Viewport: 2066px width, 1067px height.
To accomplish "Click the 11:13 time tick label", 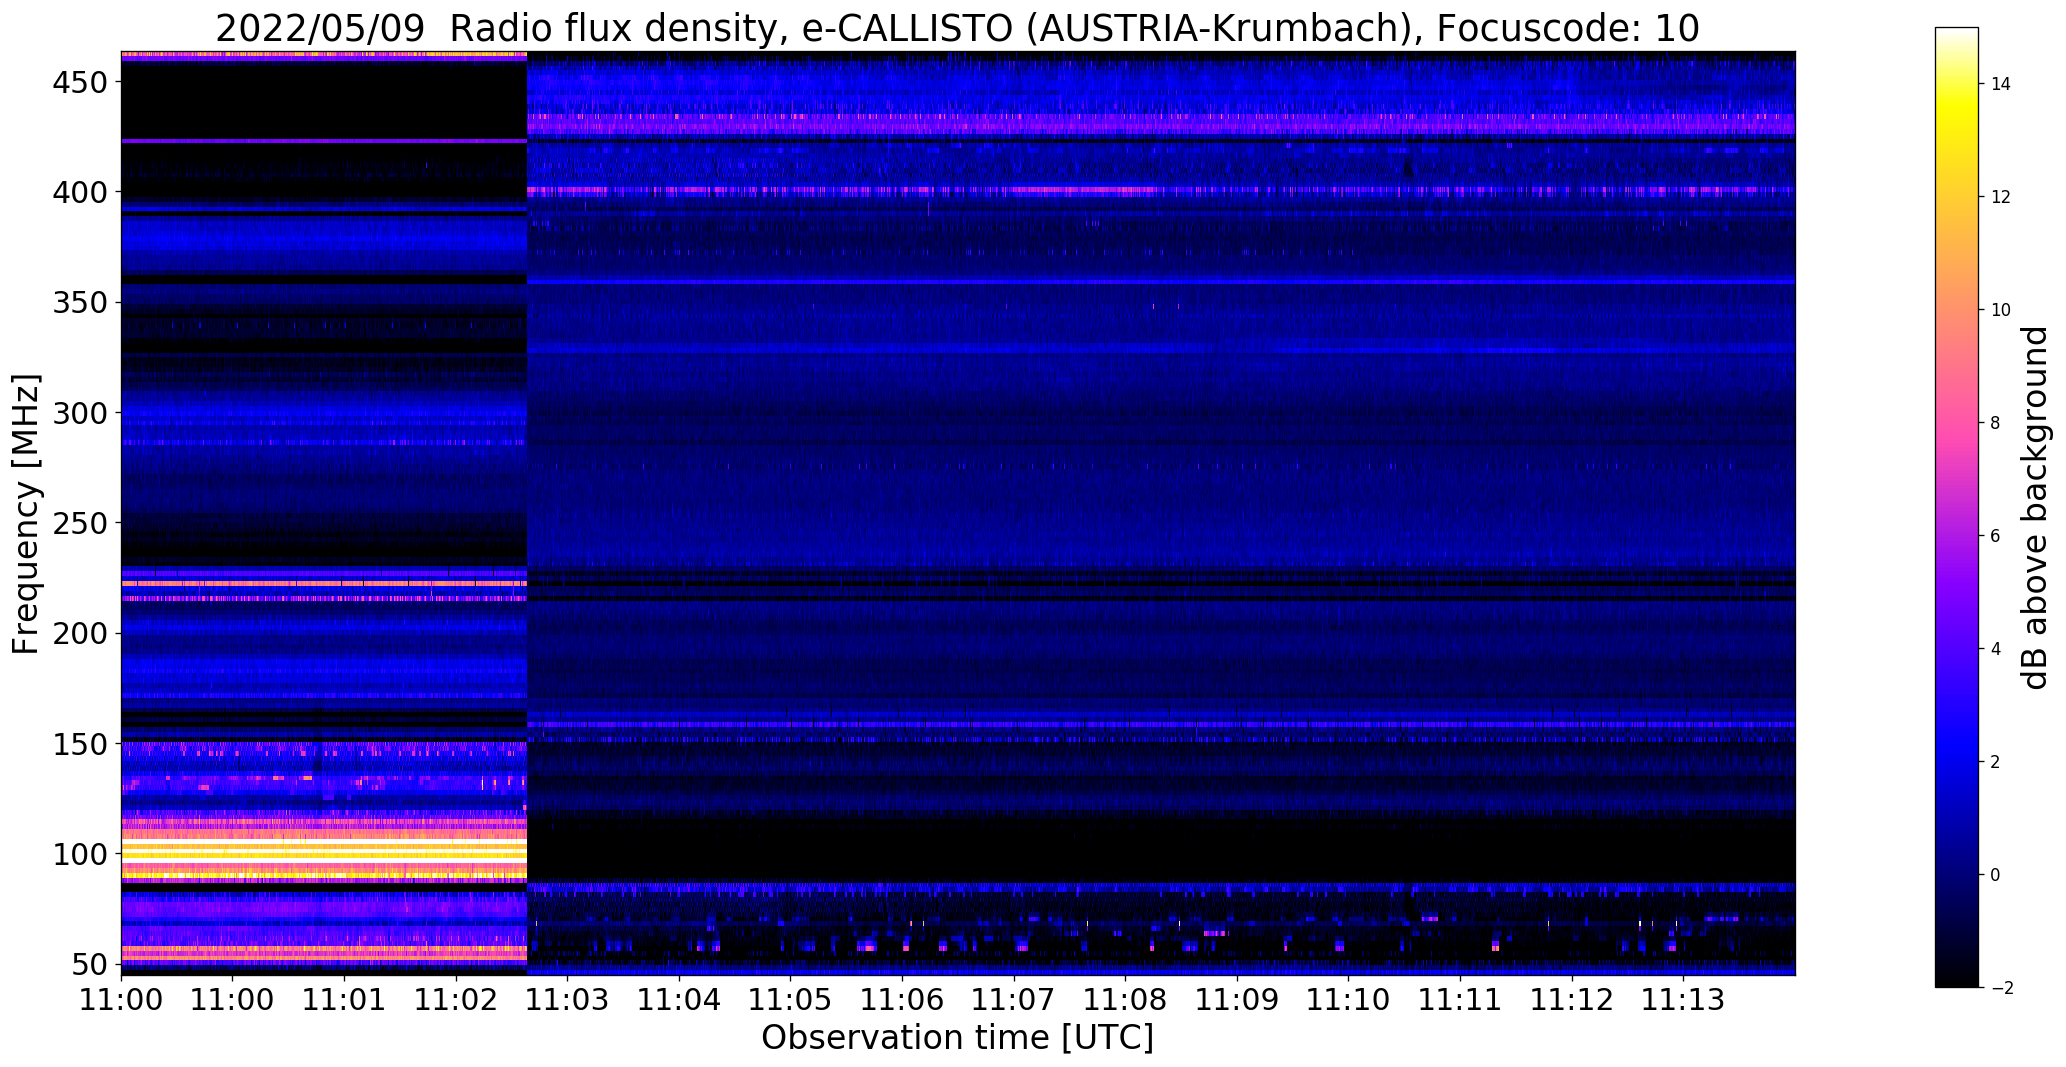I will [1683, 999].
